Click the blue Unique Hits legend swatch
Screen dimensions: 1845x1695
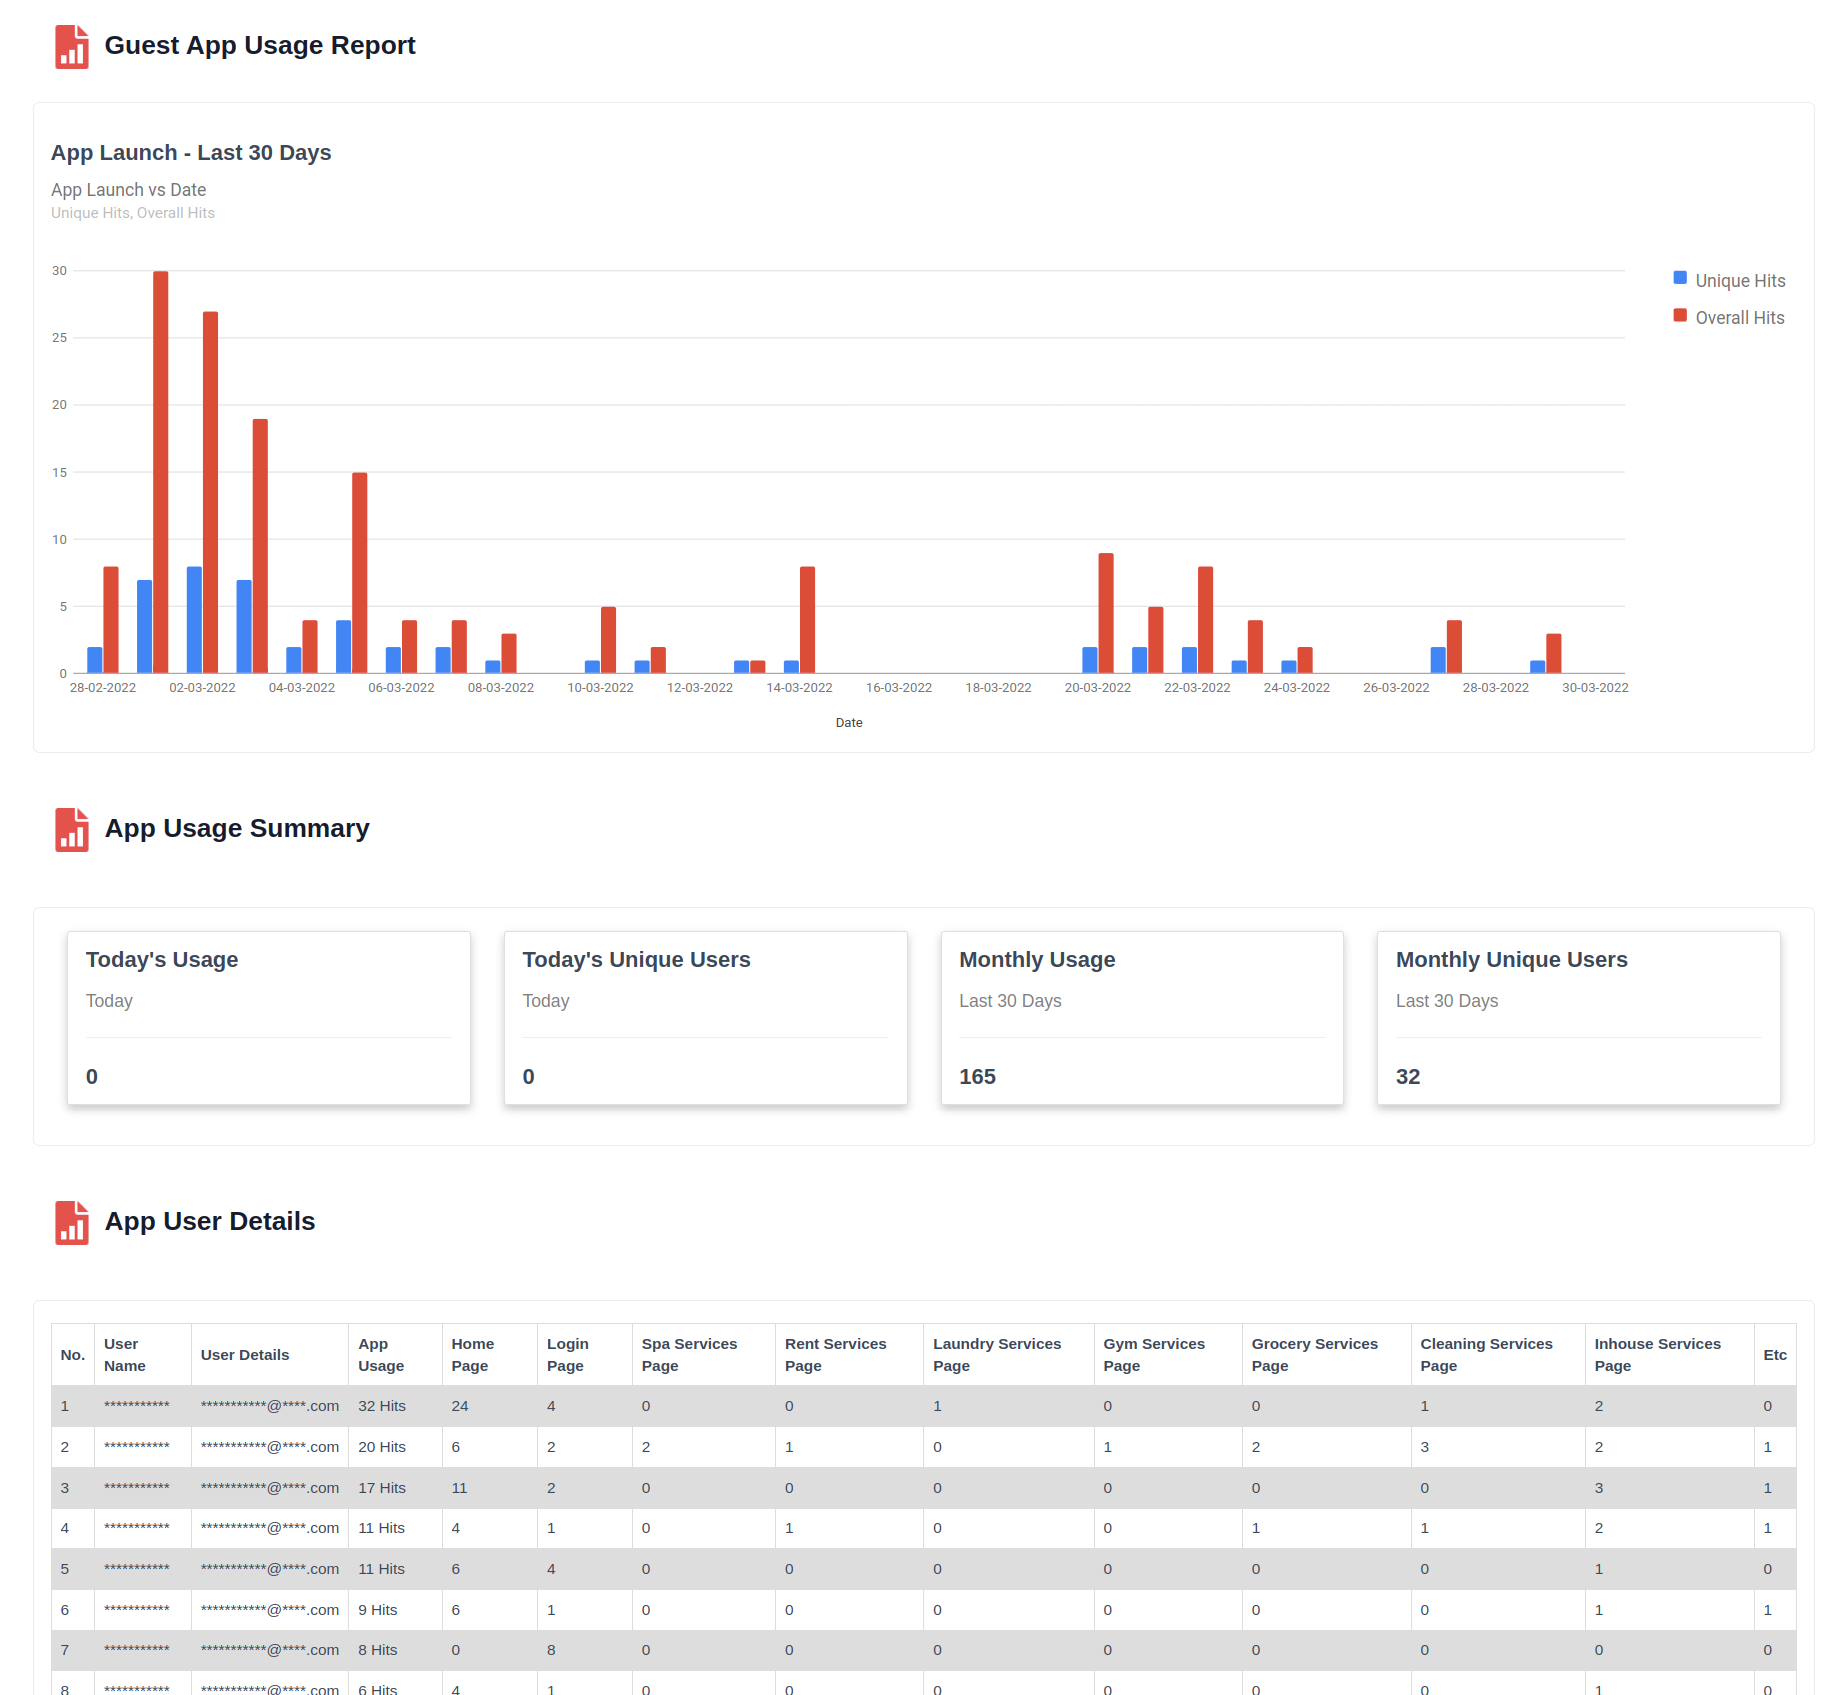1680,278
